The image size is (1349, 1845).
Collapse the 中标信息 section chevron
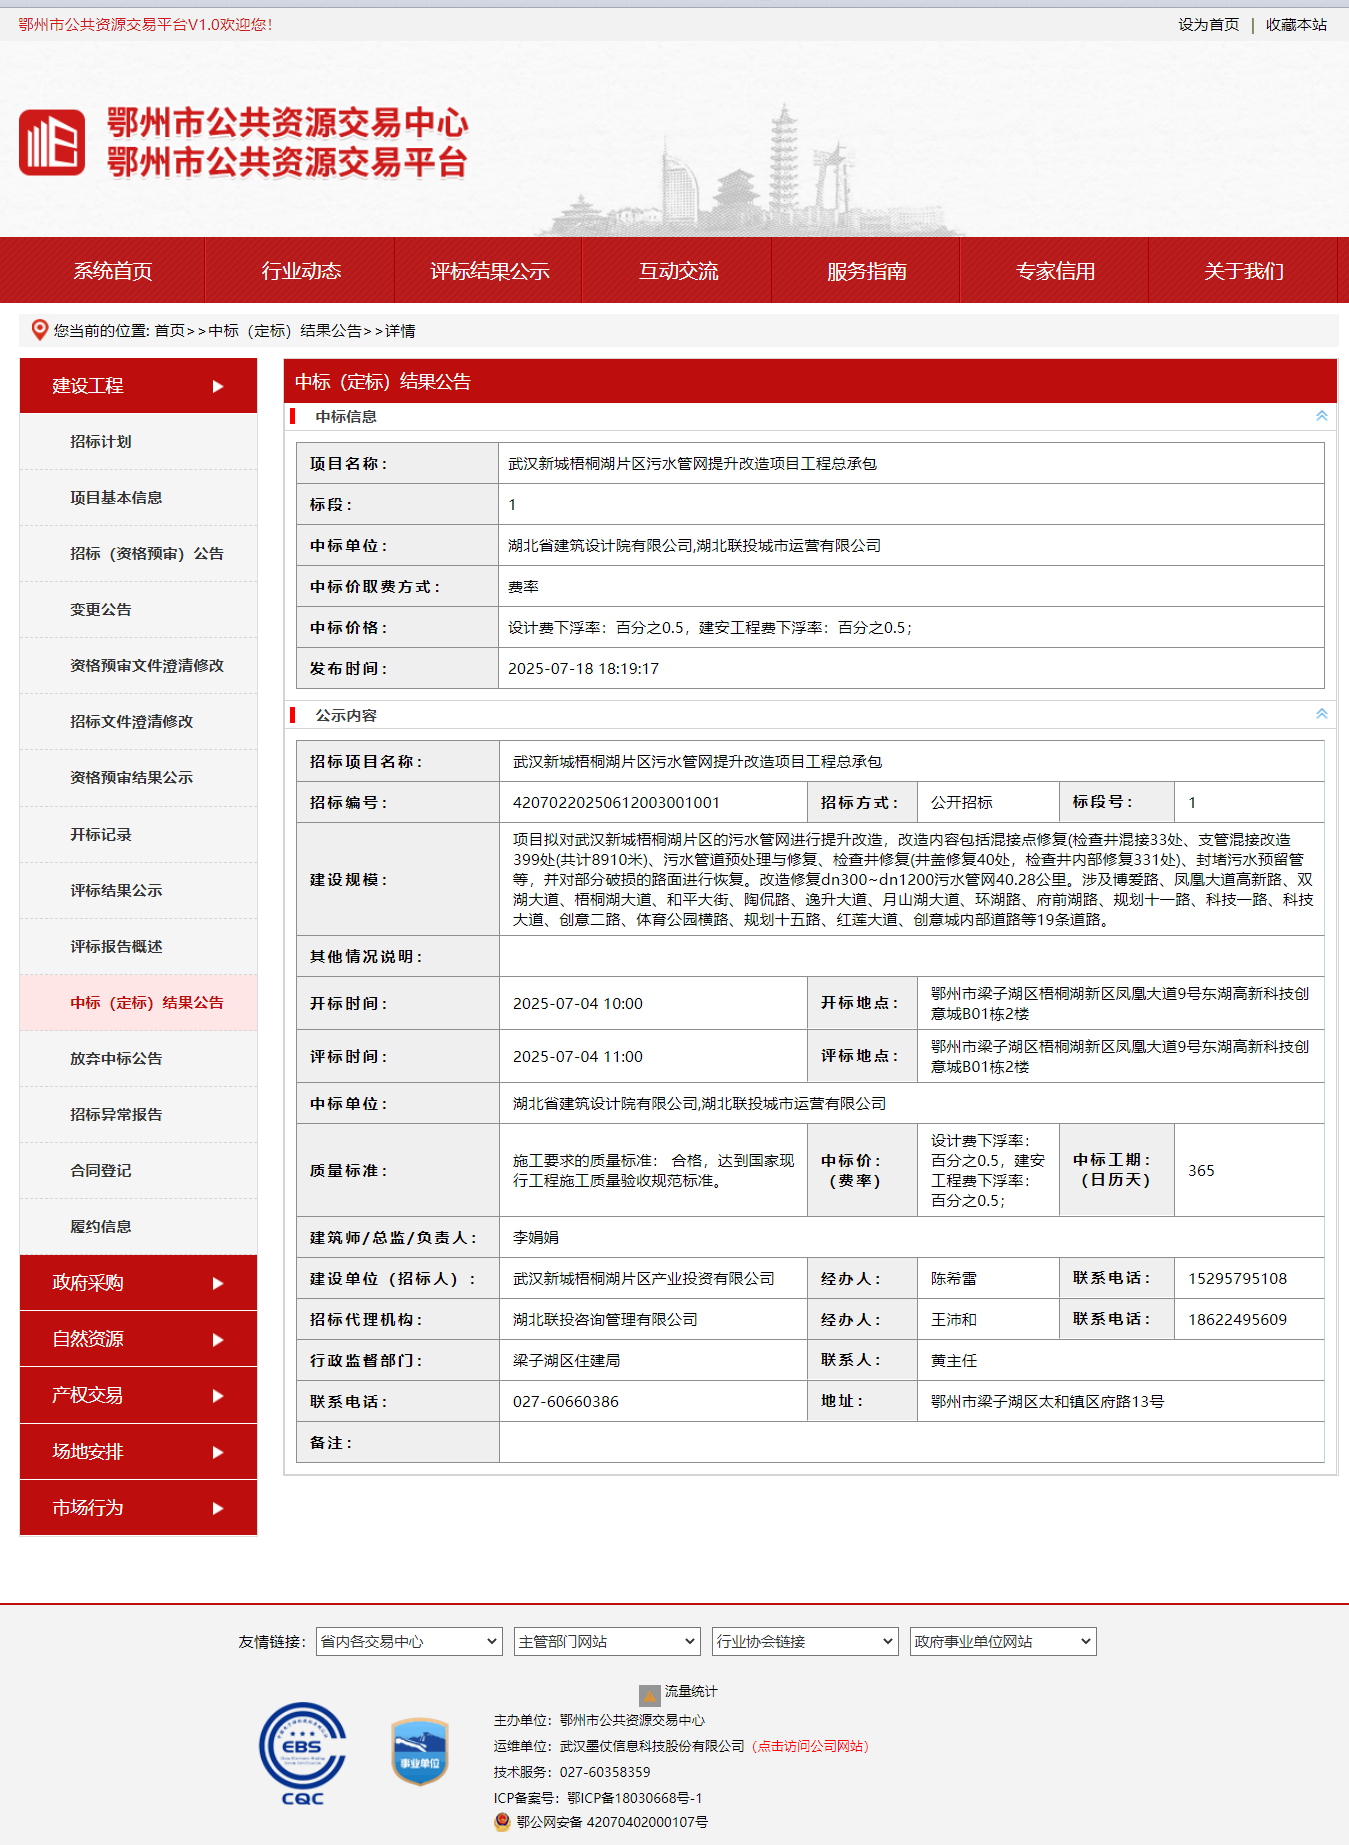[1321, 416]
